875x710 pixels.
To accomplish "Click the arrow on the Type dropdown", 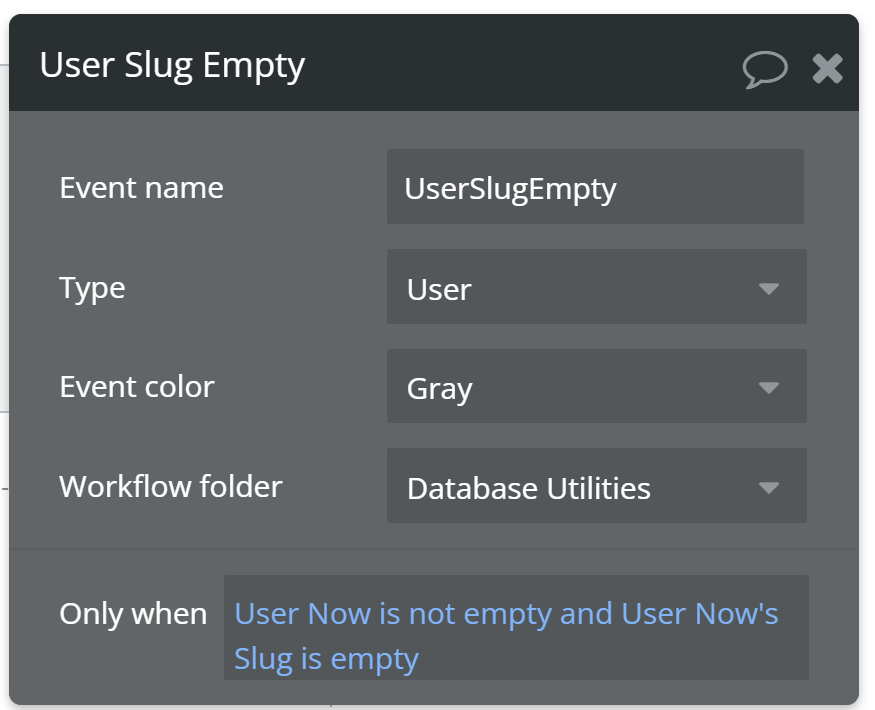I will (x=768, y=289).
